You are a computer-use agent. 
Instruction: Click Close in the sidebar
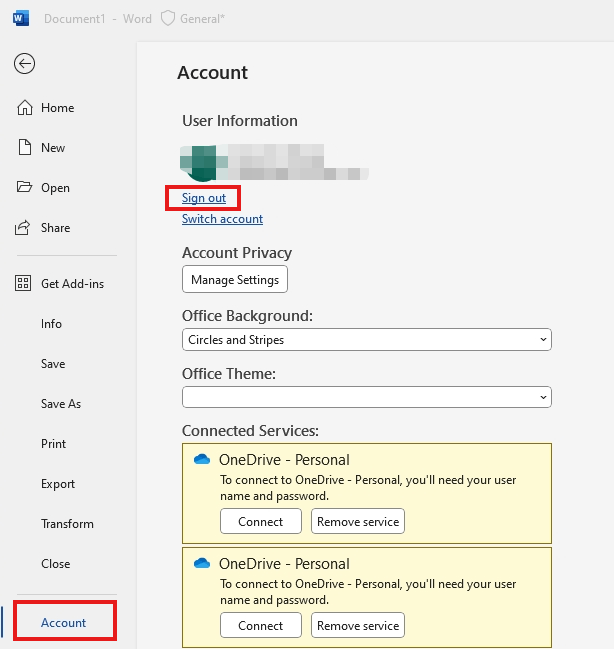[x=55, y=564]
